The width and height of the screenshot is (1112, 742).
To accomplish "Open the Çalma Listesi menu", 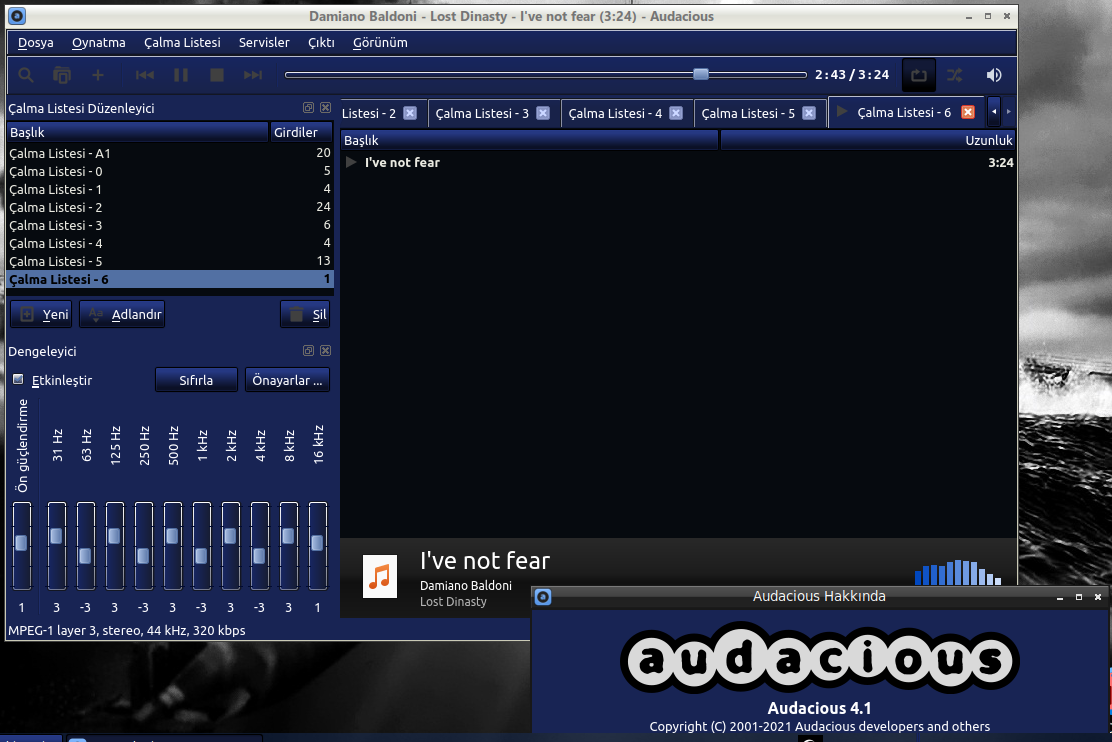I will tap(182, 43).
